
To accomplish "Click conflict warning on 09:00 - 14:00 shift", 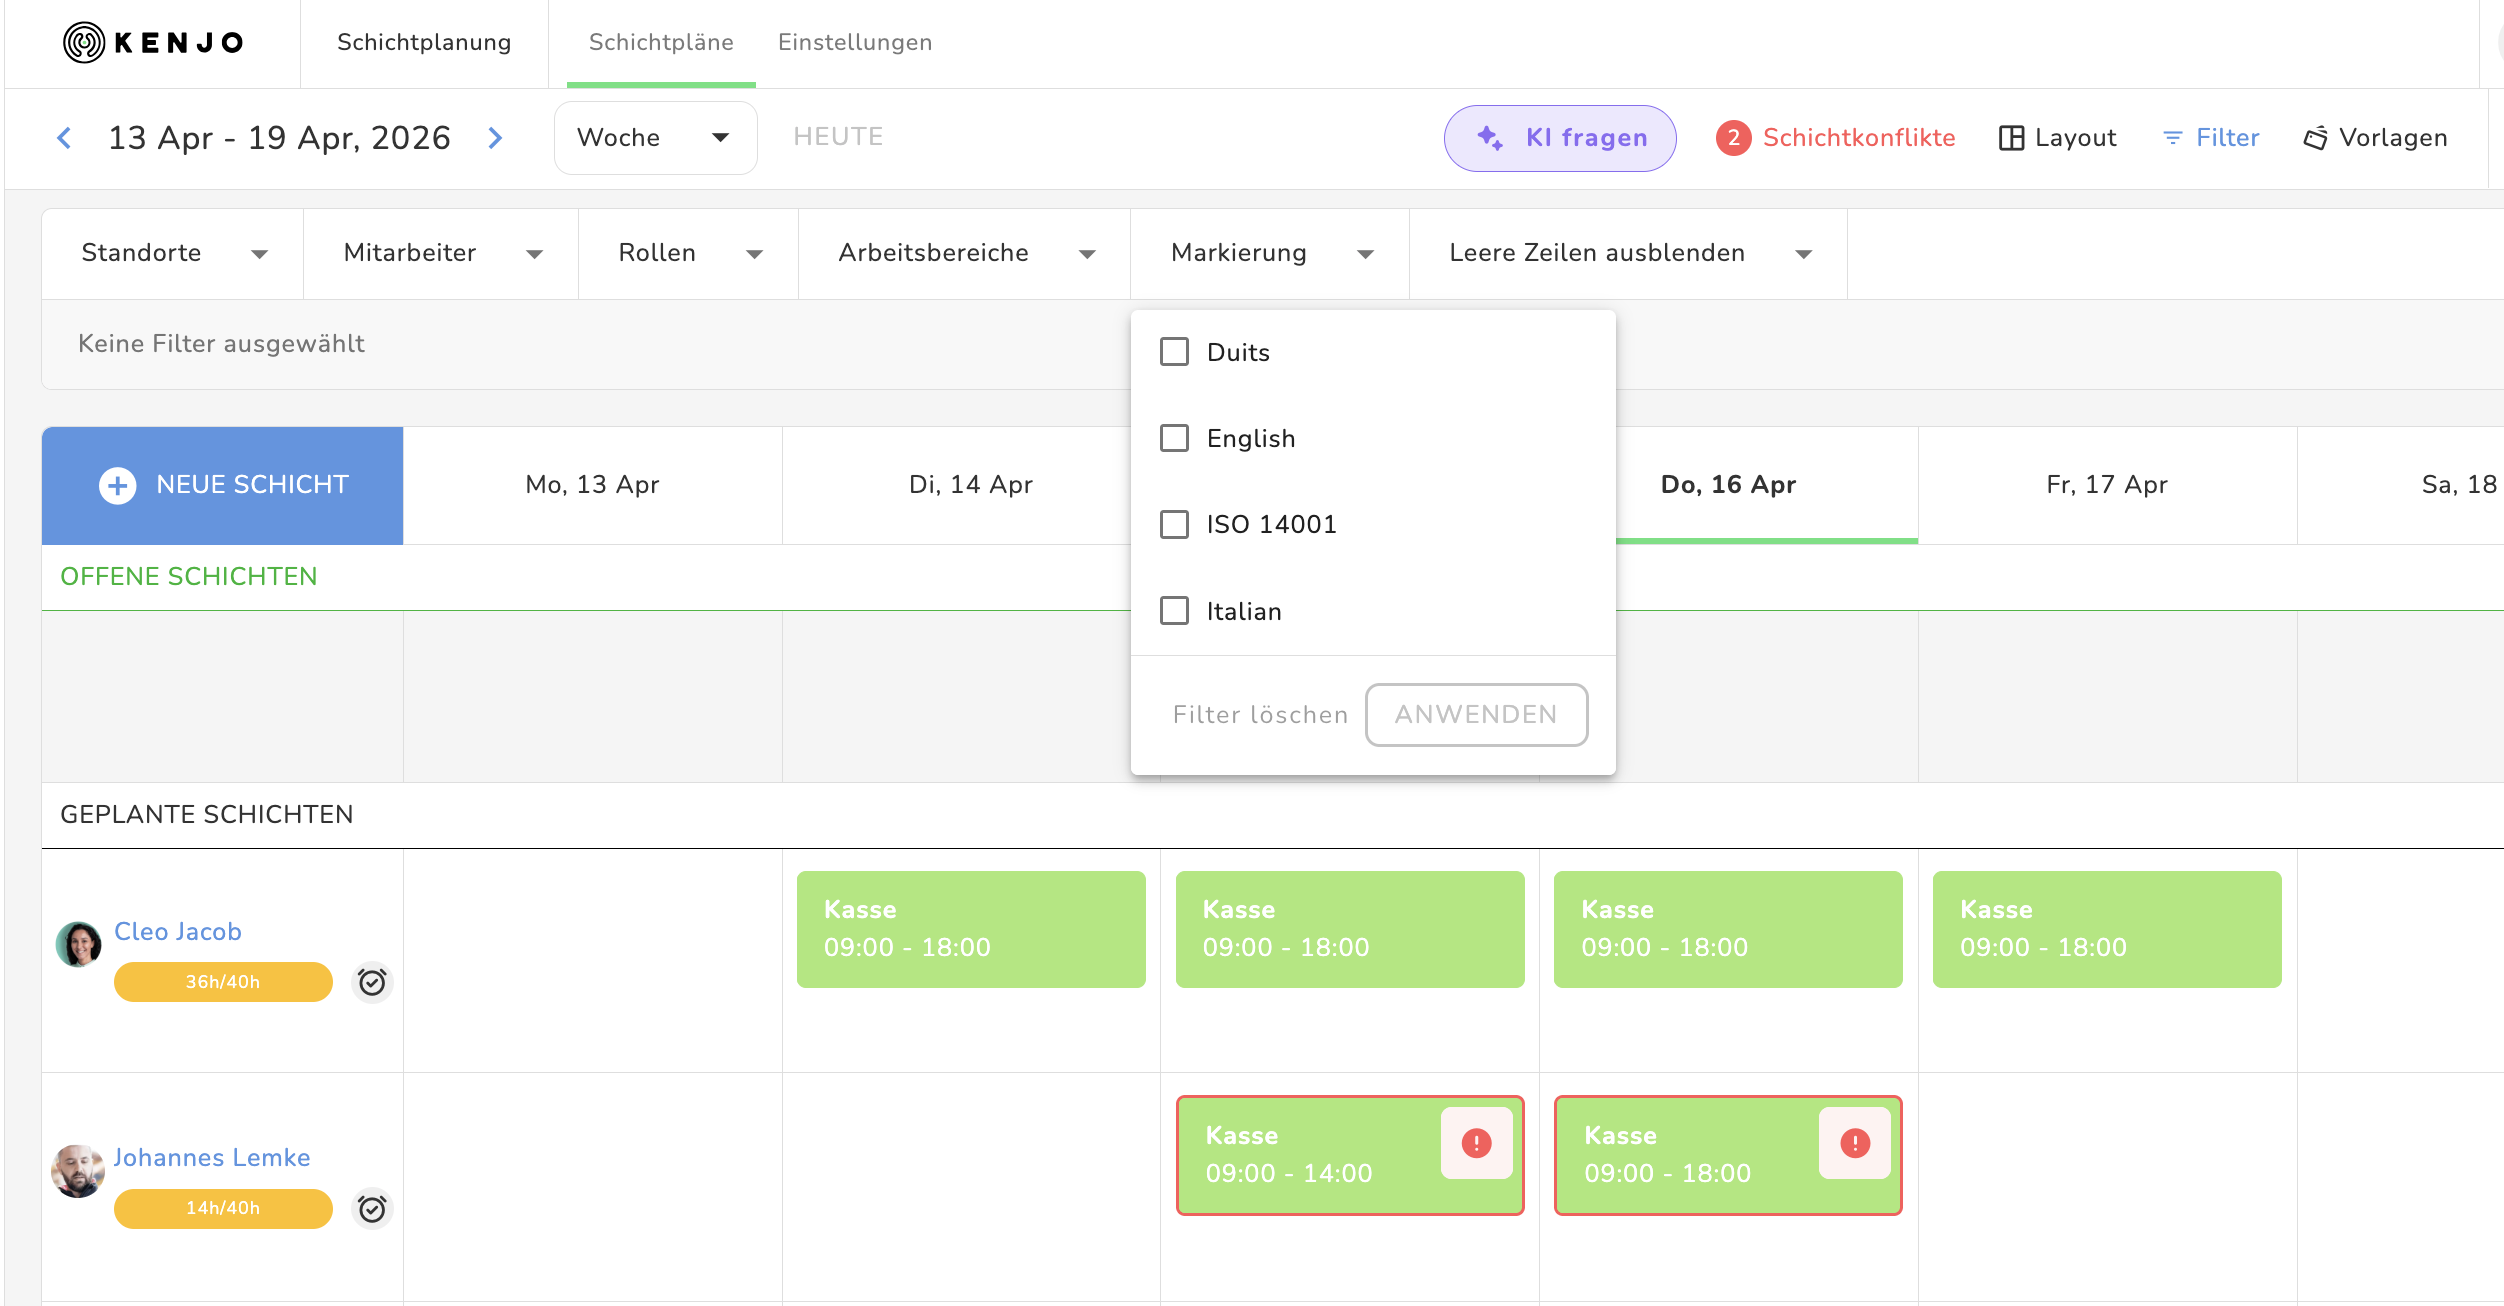I will coord(1476,1143).
